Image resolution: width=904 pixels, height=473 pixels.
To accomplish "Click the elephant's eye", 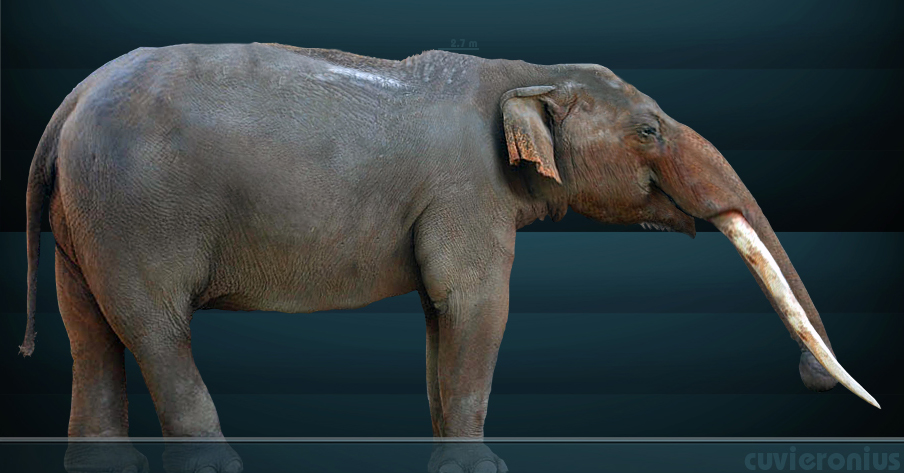I will coord(648,130).
